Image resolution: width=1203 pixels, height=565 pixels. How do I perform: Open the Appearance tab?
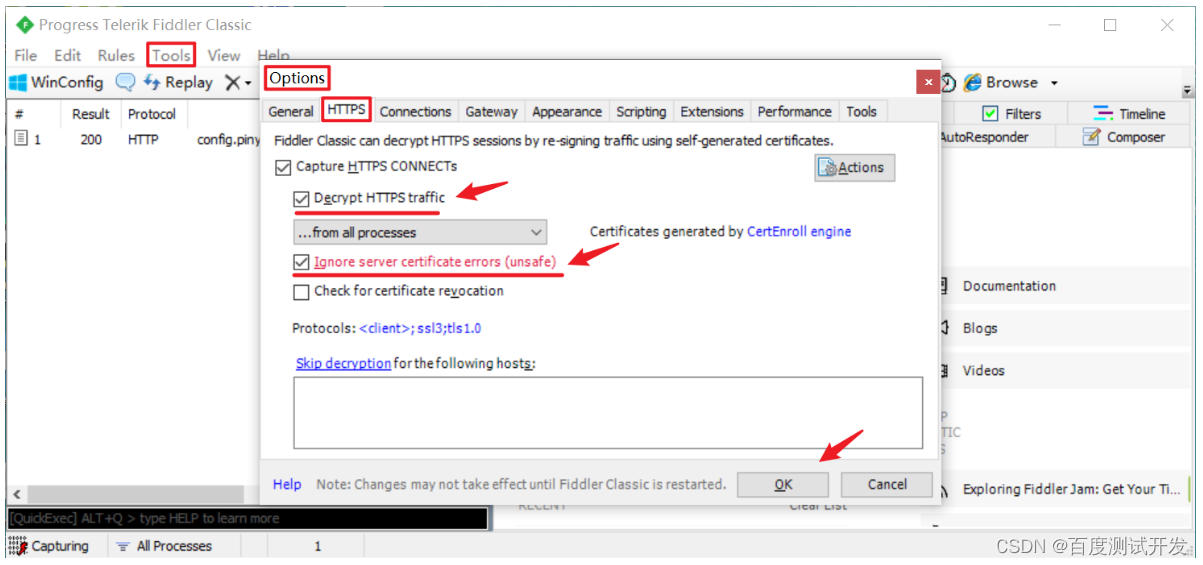point(567,111)
